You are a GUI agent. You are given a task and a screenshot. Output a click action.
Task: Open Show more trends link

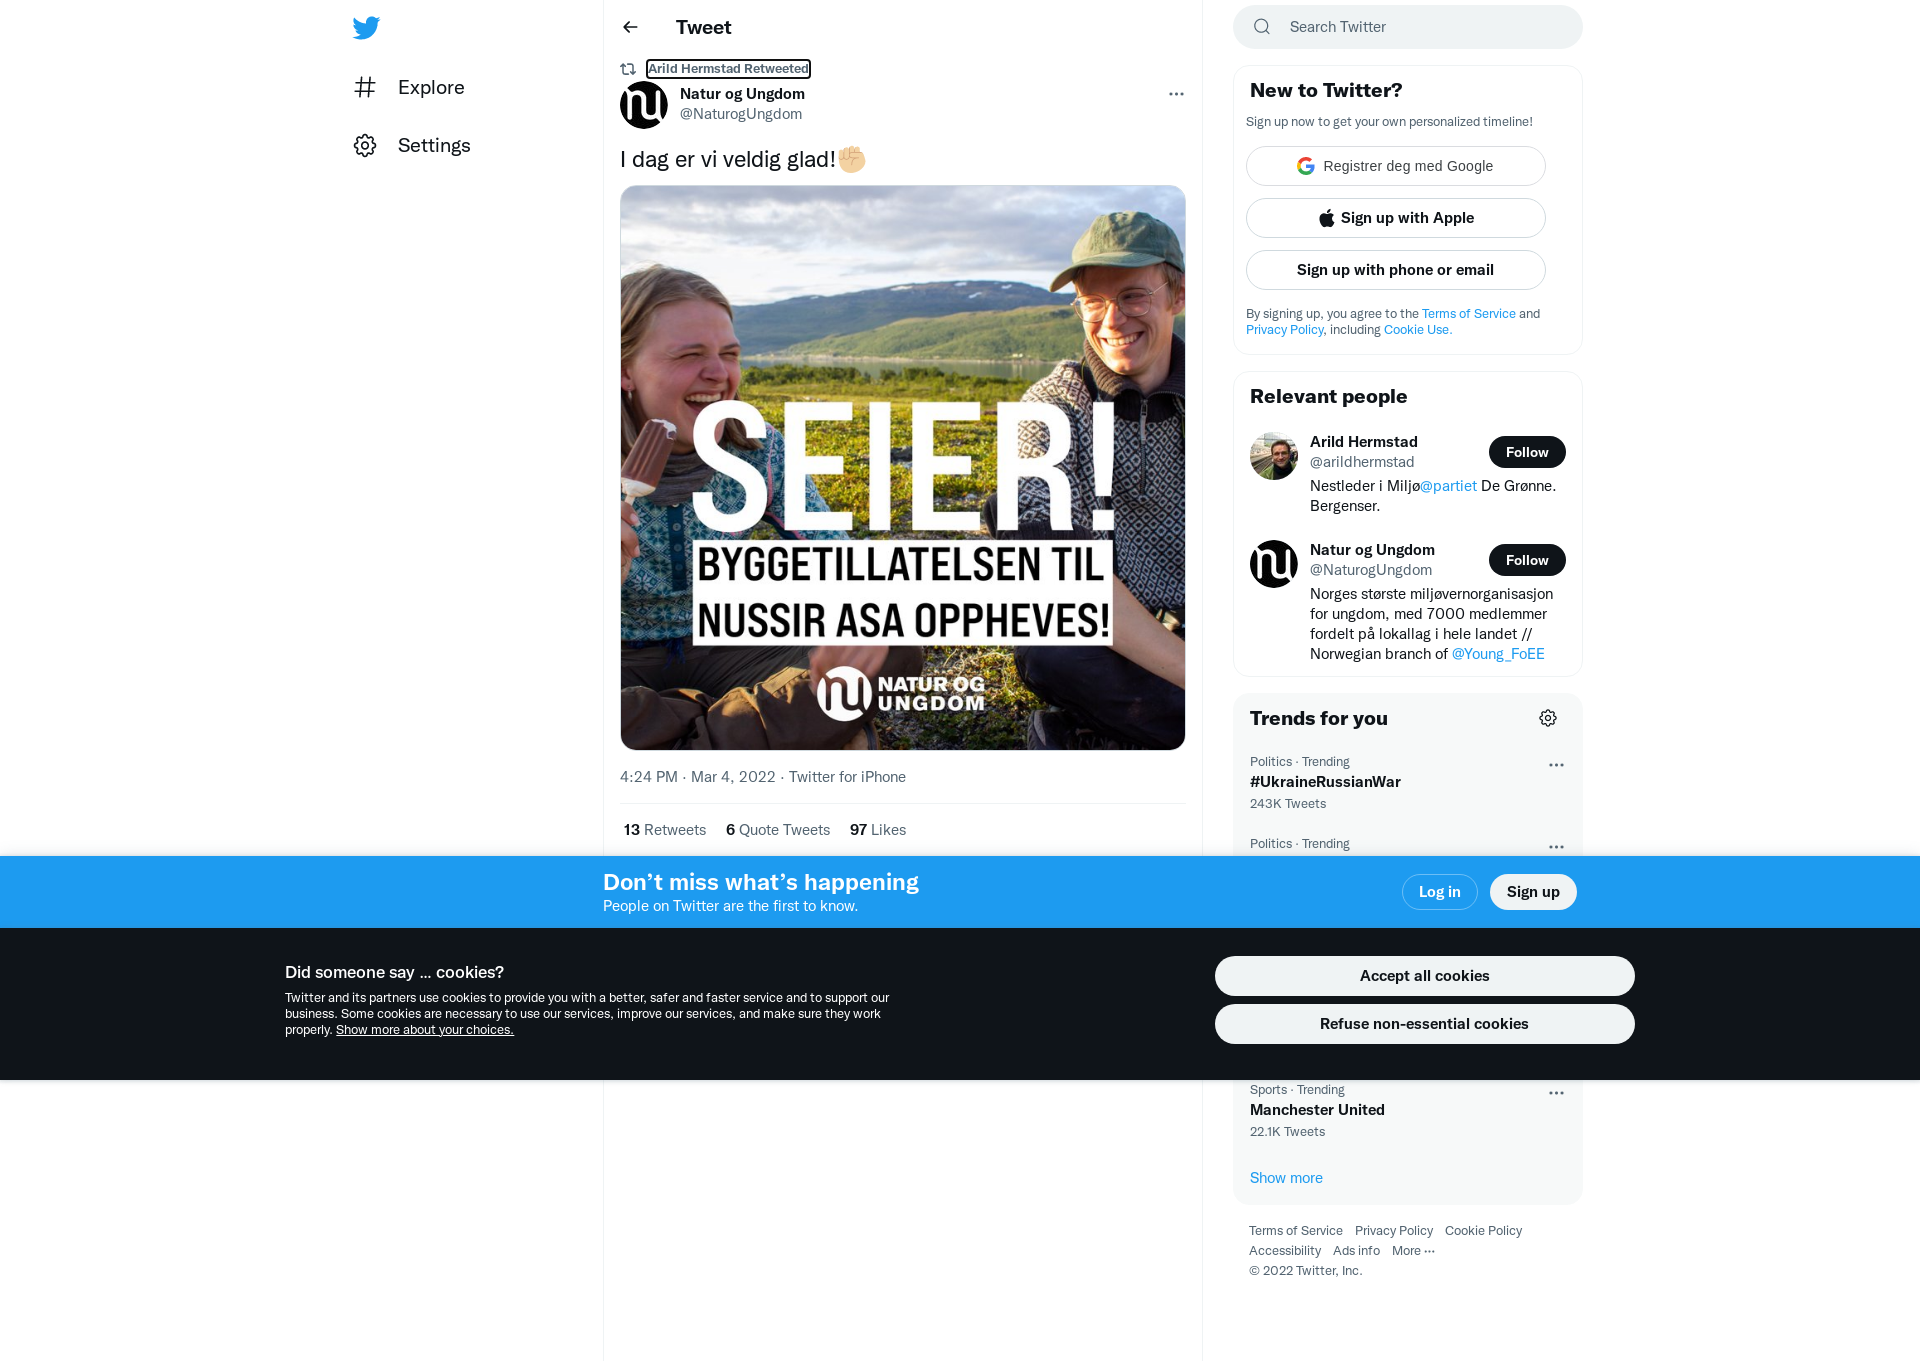click(1286, 1178)
